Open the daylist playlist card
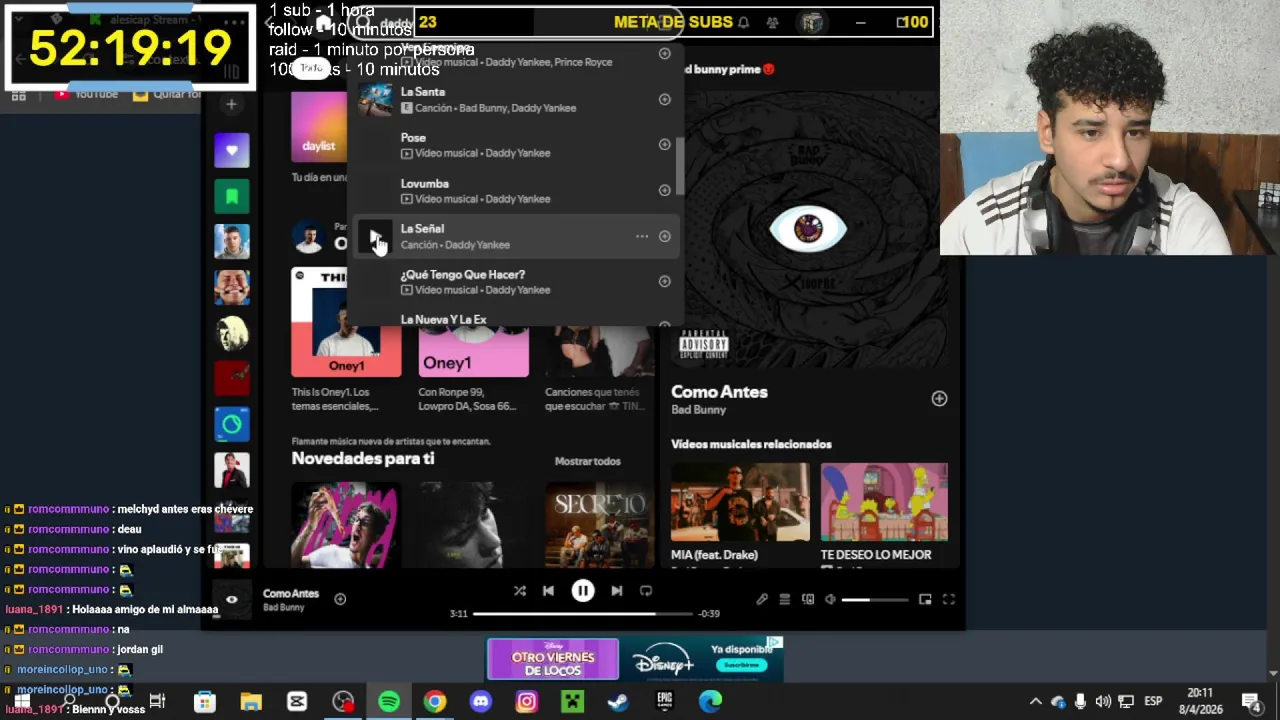Image resolution: width=1280 pixels, height=720 pixels. point(319,127)
